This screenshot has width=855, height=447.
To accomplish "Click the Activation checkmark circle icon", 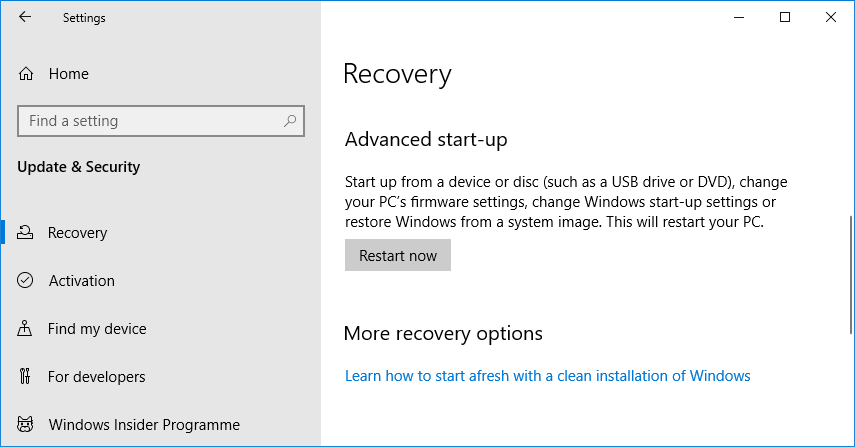I will point(26,281).
